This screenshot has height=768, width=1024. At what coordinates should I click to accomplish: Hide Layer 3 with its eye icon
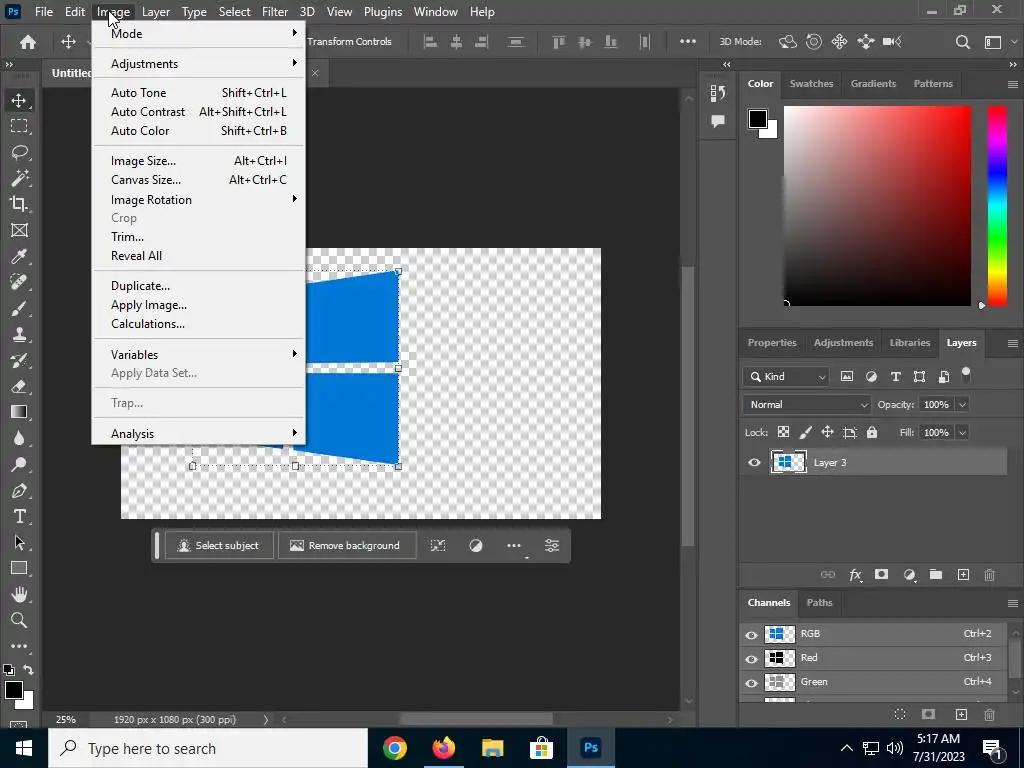754,462
